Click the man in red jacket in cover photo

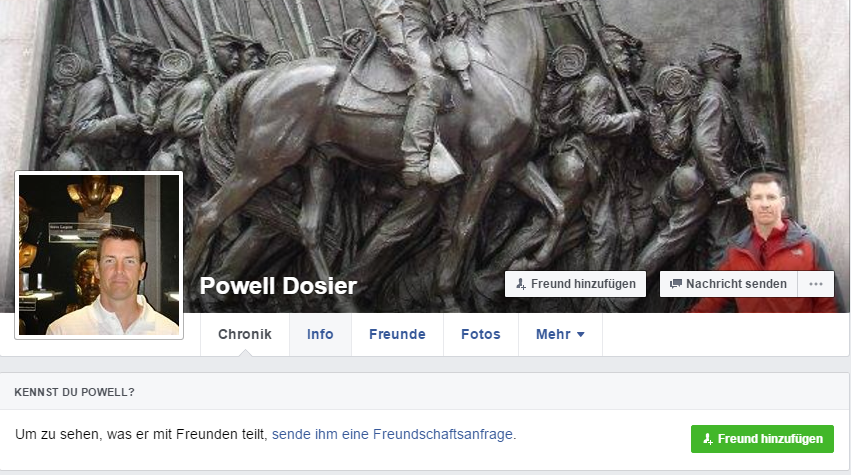coord(765,244)
